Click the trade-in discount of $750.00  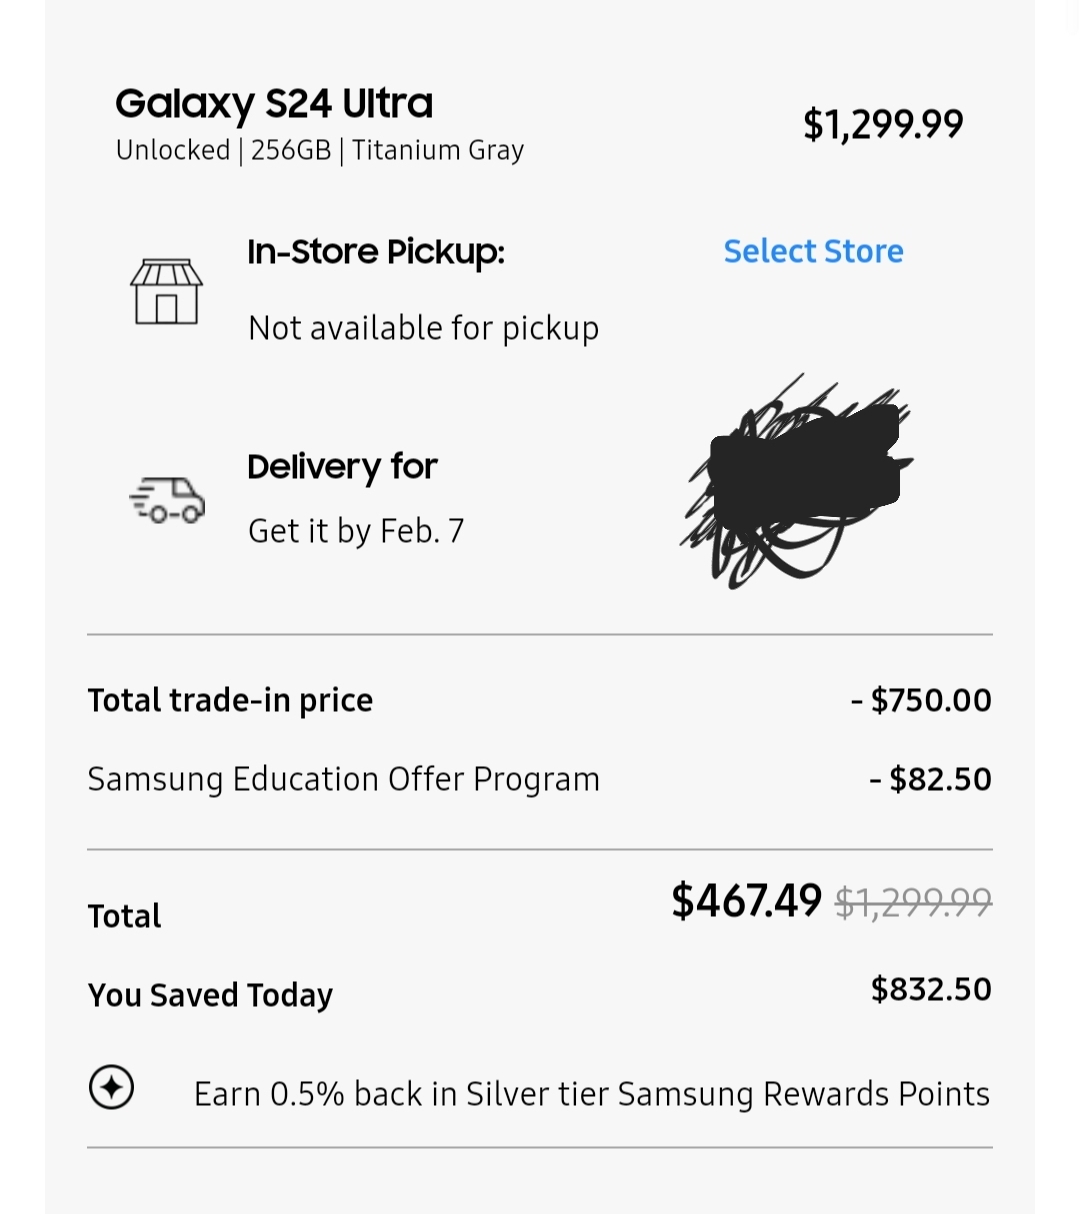(921, 700)
